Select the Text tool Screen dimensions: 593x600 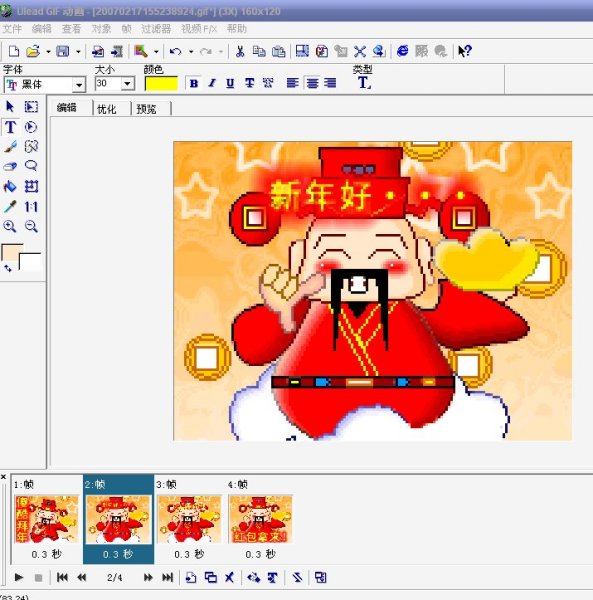click(x=11, y=127)
